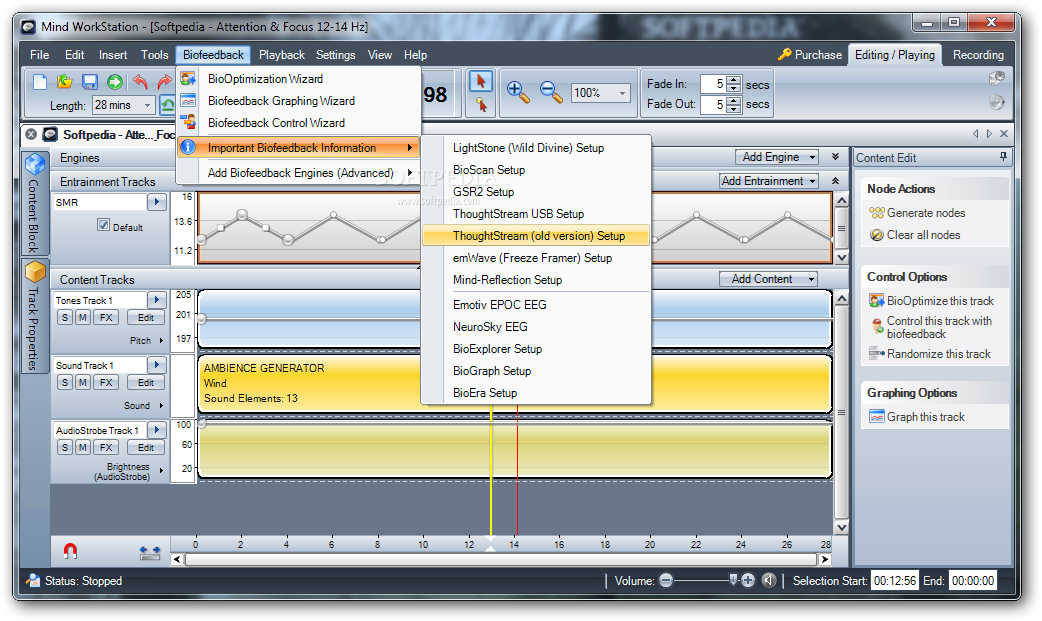Click the Purchase key icon
Viewport: 1042px width, 621px height.
tap(784, 55)
